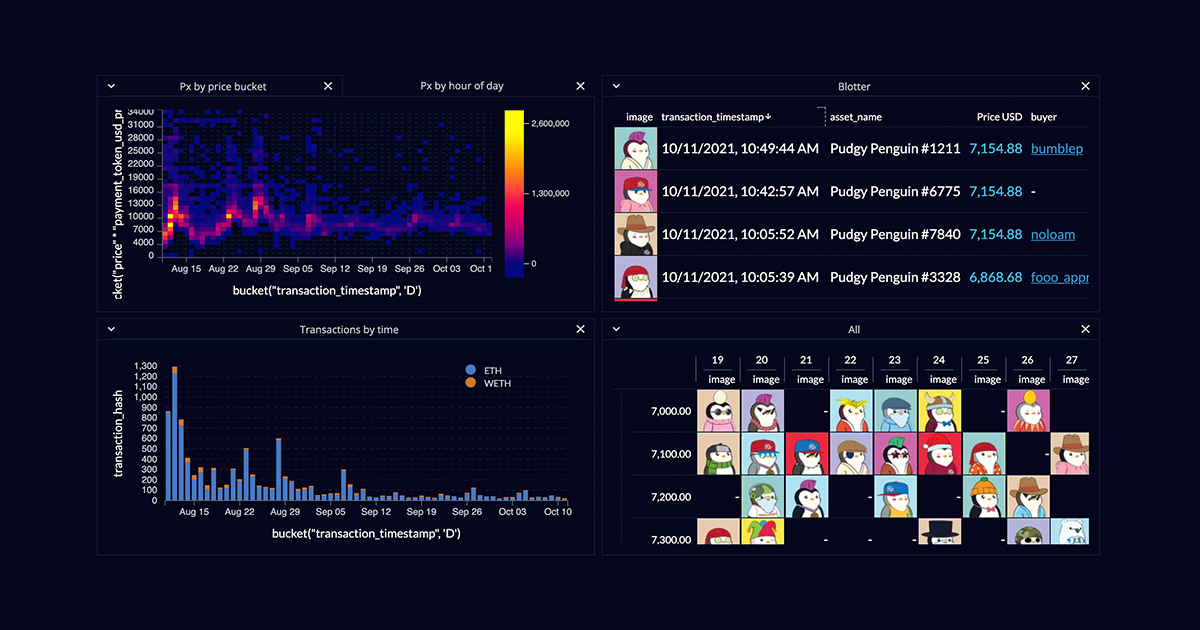
Task: Open column 24 Santa-hat penguin in 7,100.00 row
Action: point(939,454)
